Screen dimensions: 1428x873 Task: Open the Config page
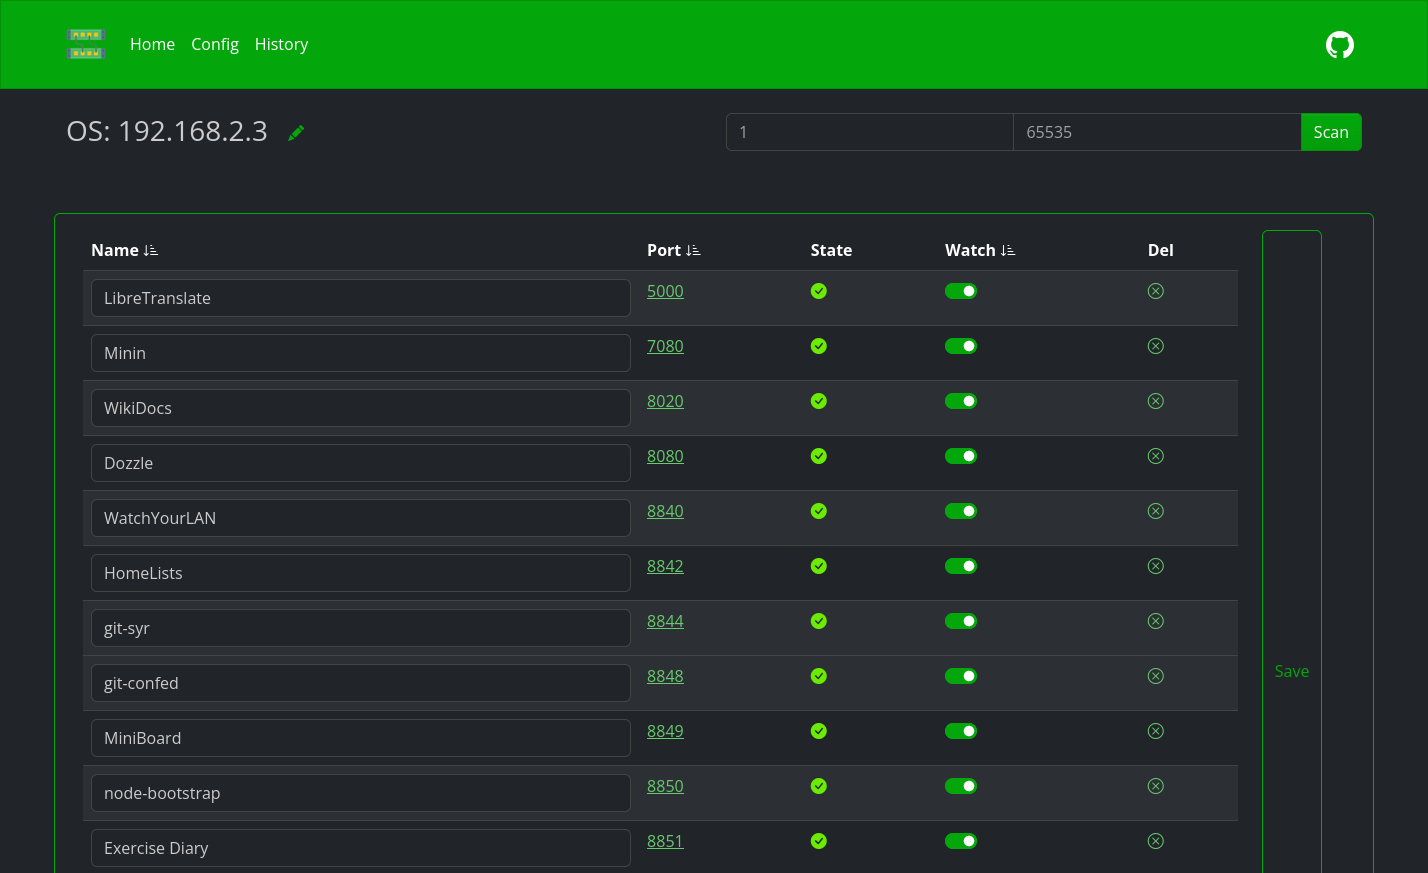215,44
